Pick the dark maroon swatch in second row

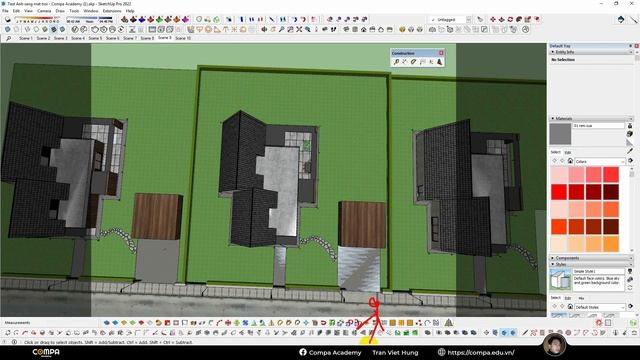click(611, 192)
